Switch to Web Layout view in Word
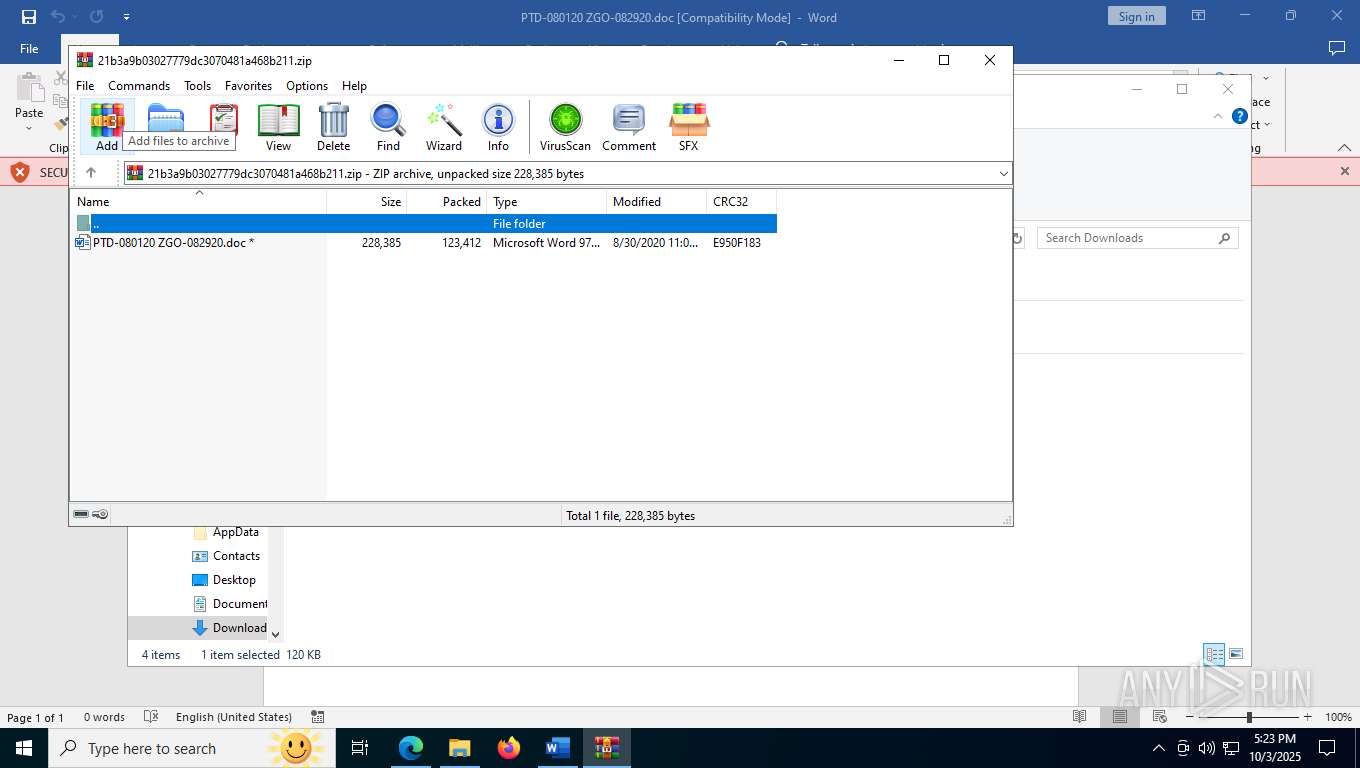The height and width of the screenshot is (768, 1360). click(x=1160, y=717)
